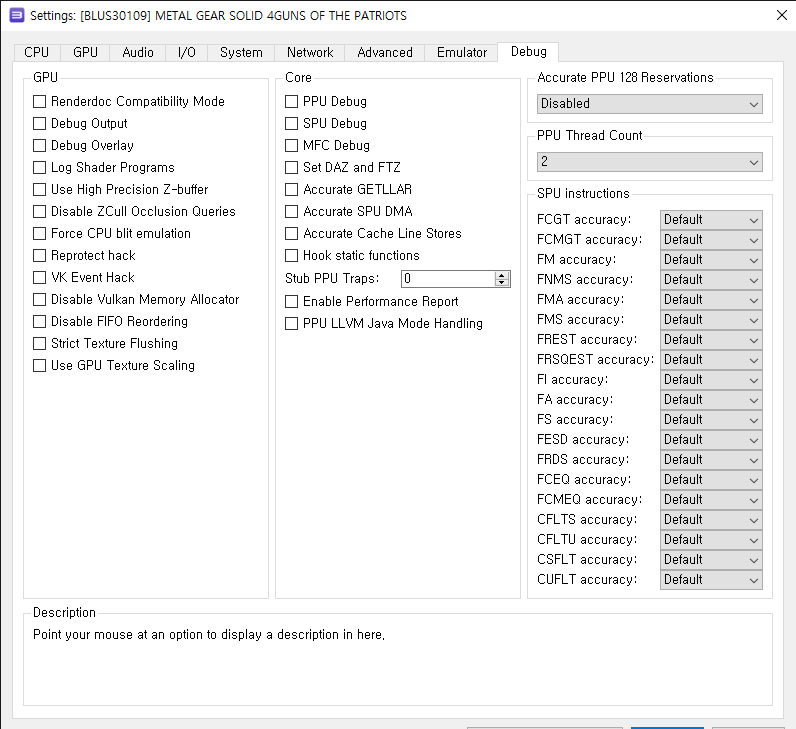
Task: Expand FRSQEST accuracy dropdown
Action: (x=711, y=360)
